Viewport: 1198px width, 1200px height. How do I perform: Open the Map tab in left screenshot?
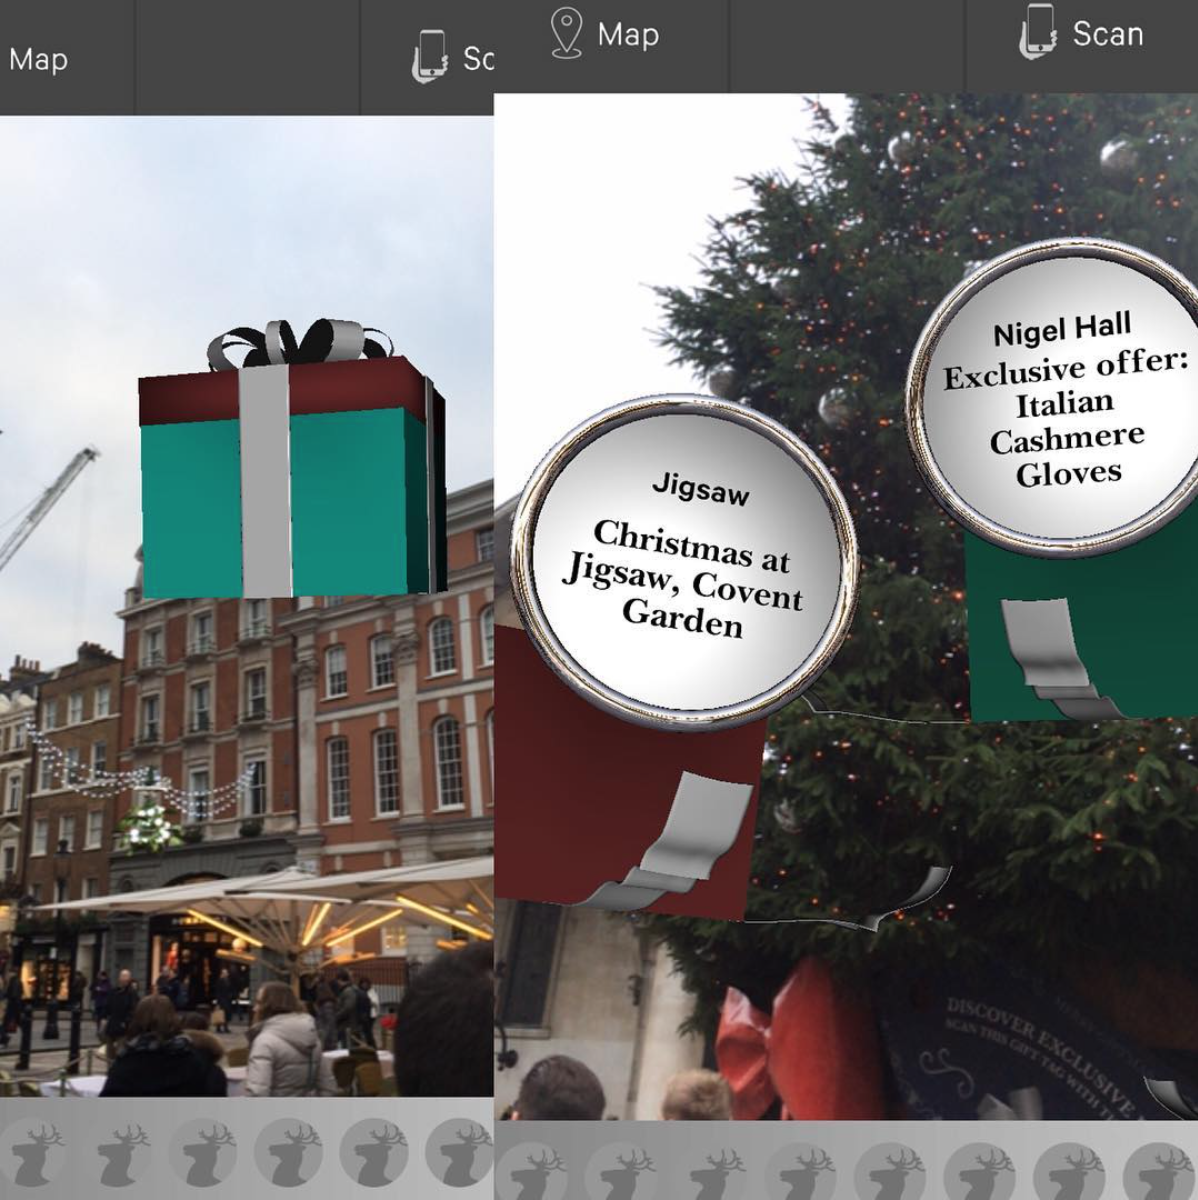[38, 59]
